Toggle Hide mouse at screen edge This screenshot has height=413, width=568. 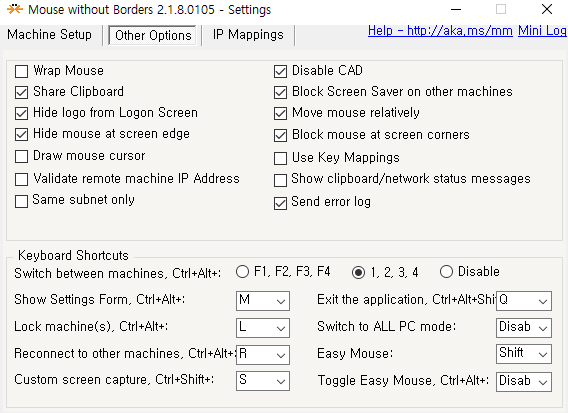[21, 134]
